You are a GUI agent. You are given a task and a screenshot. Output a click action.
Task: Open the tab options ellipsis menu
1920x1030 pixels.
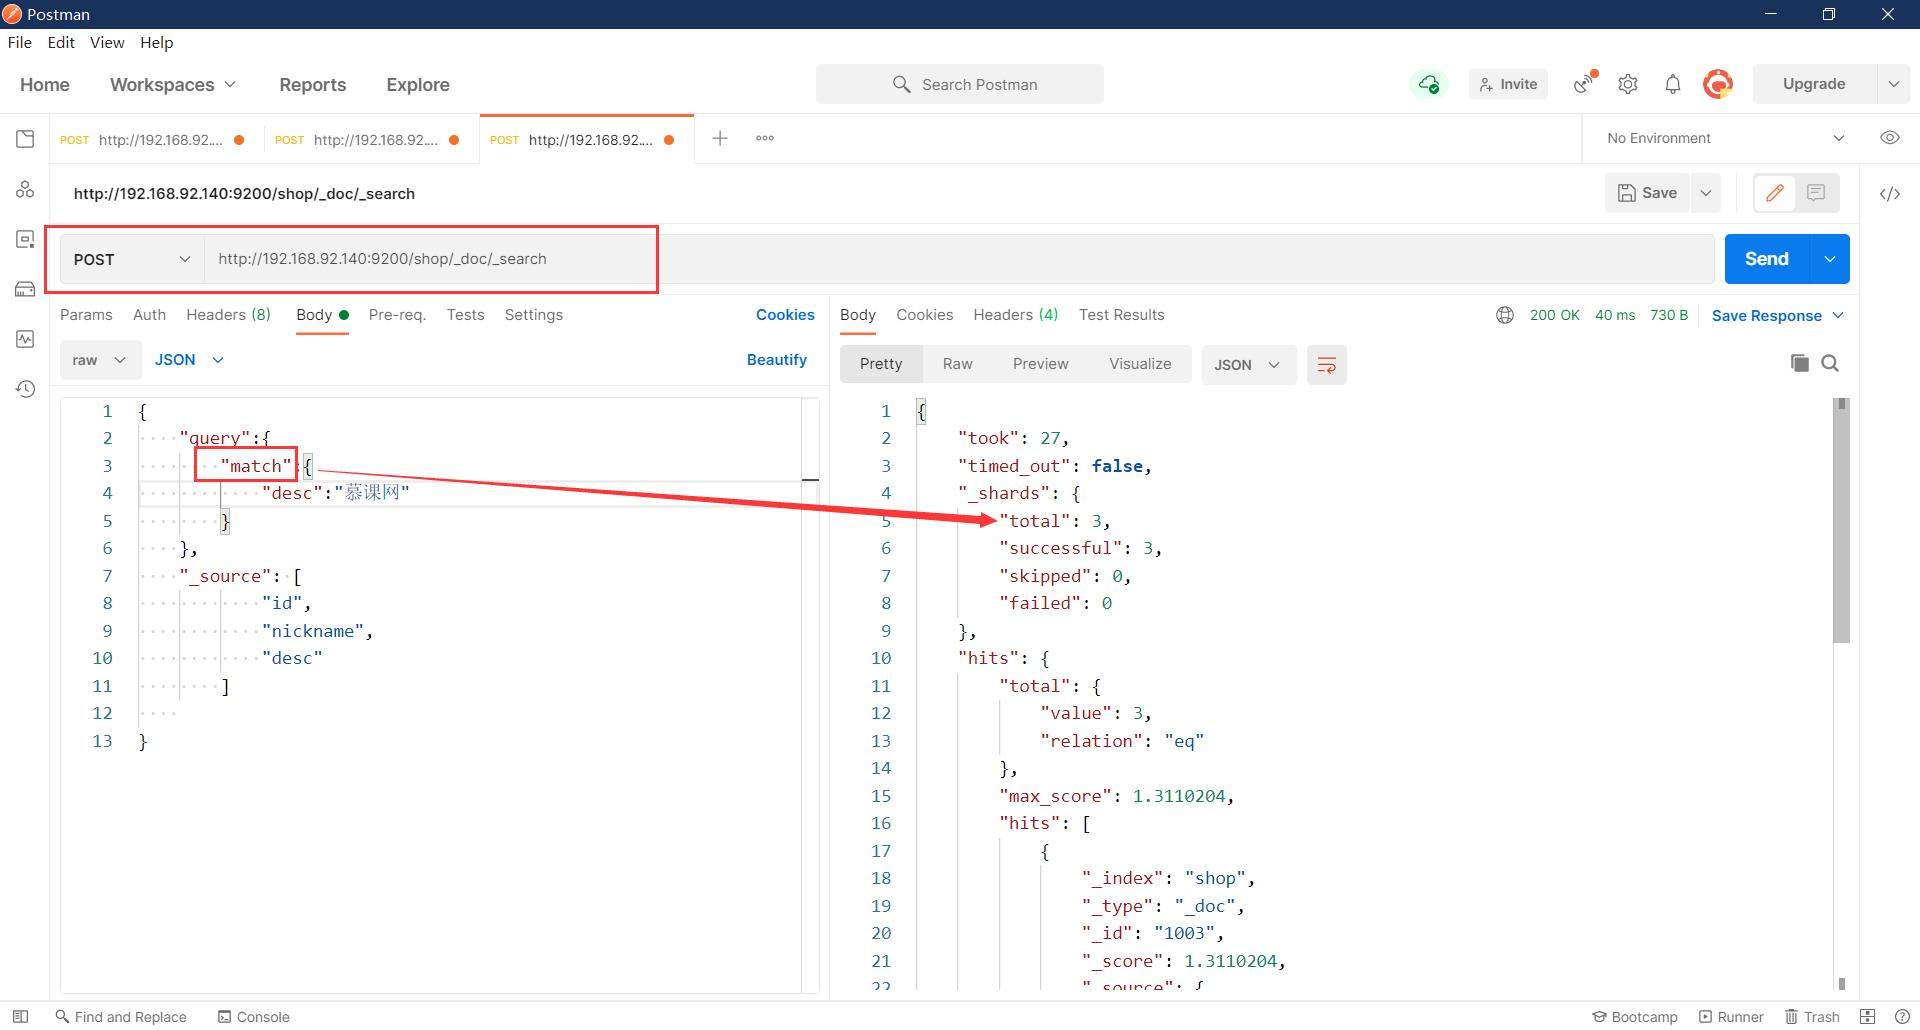pyautogui.click(x=765, y=138)
